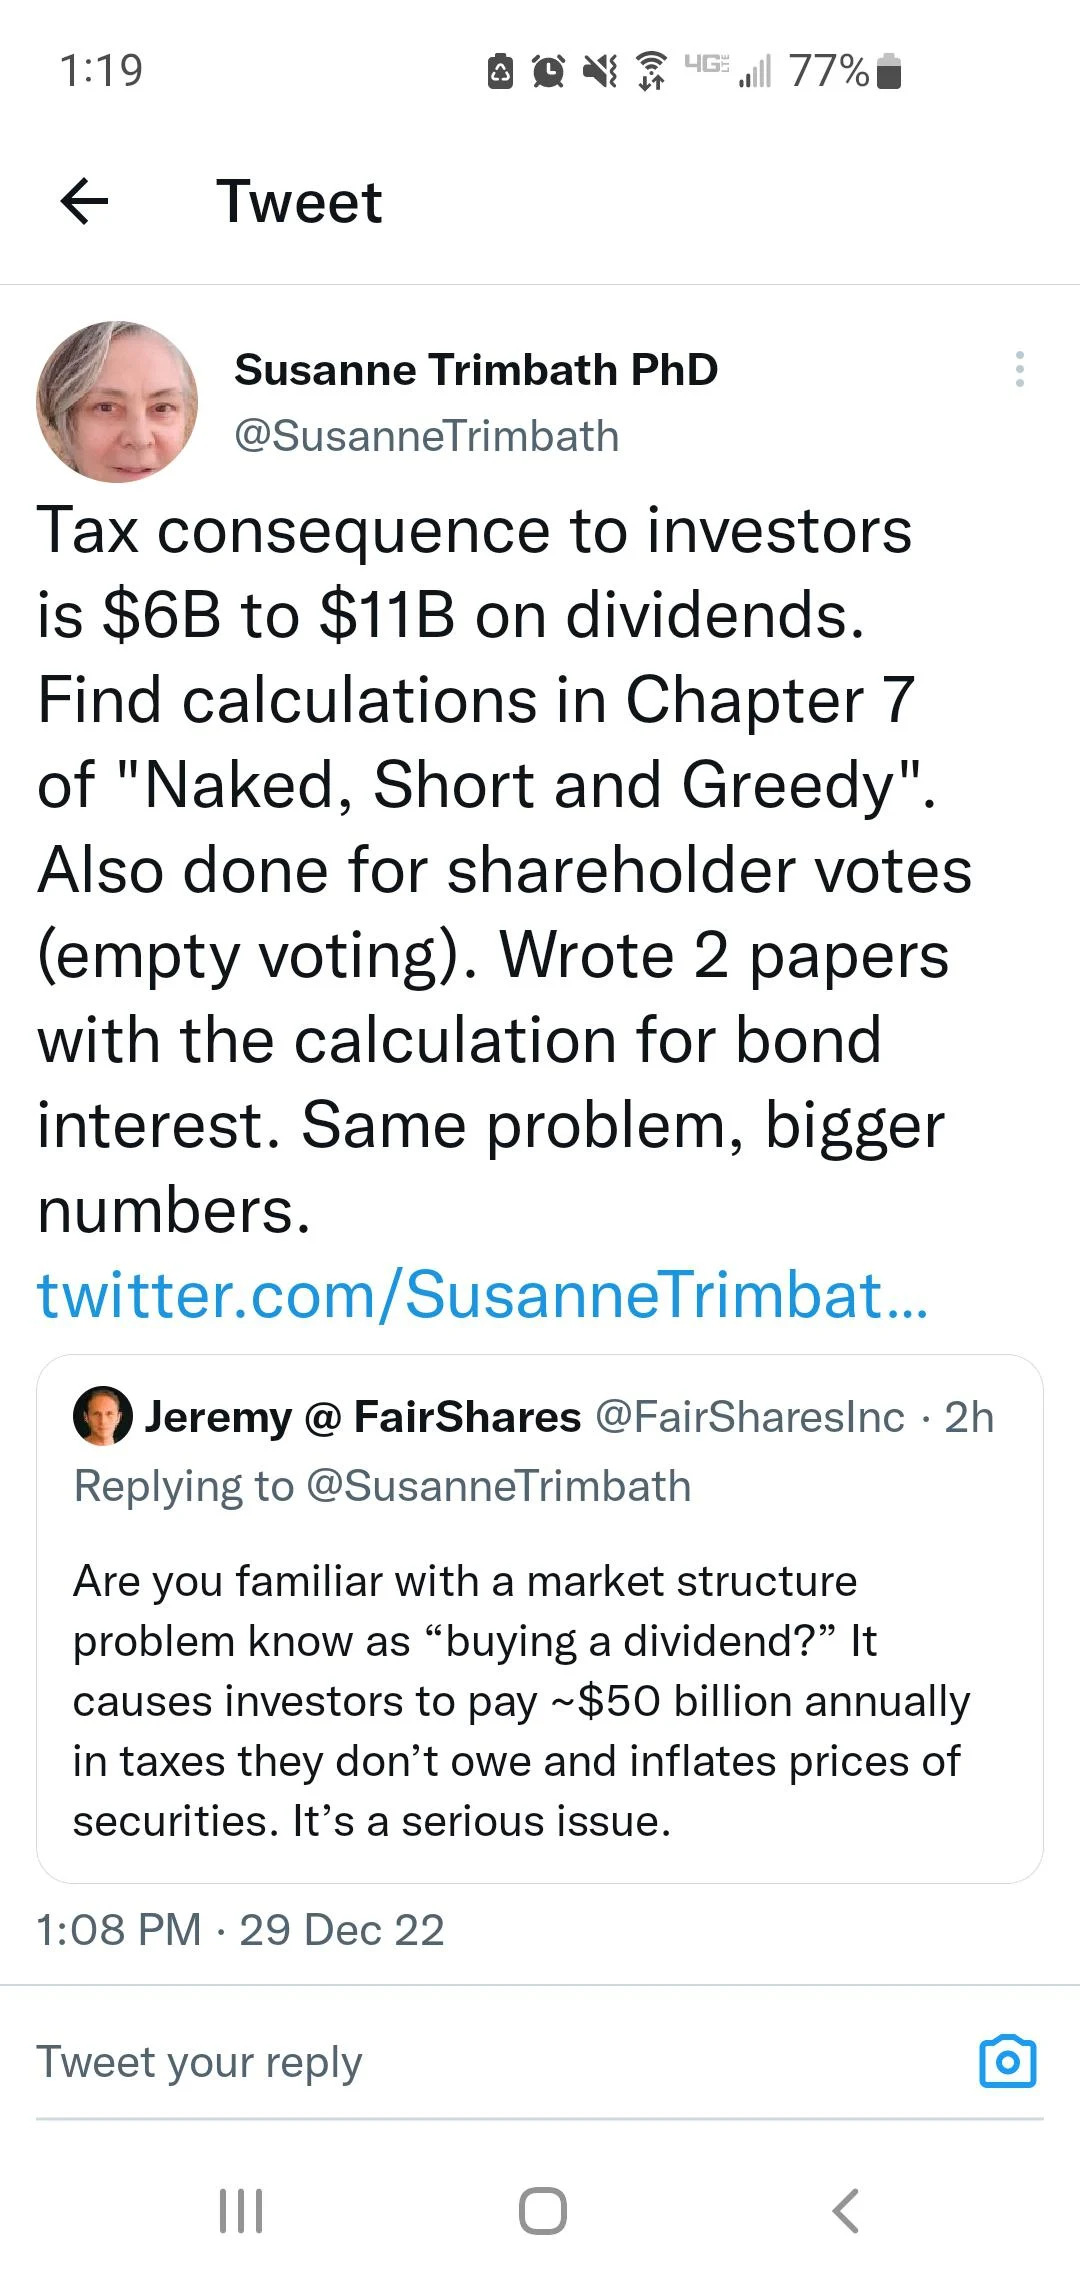Viewport: 1080px width, 2280px height.
Task: Tap the @SusanneTrimbath handle under the author name
Action: coord(427,436)
